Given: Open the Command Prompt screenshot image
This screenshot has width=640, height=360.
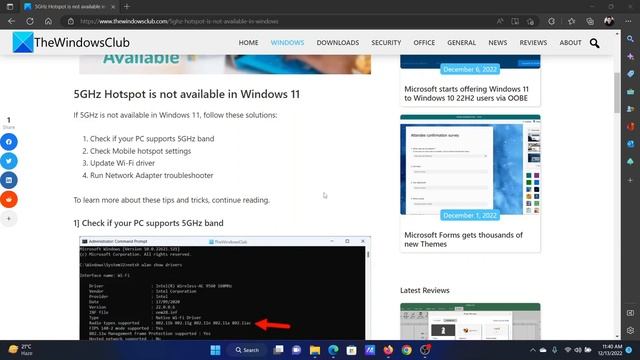Looking at the screenshot, I should point(225,288).
